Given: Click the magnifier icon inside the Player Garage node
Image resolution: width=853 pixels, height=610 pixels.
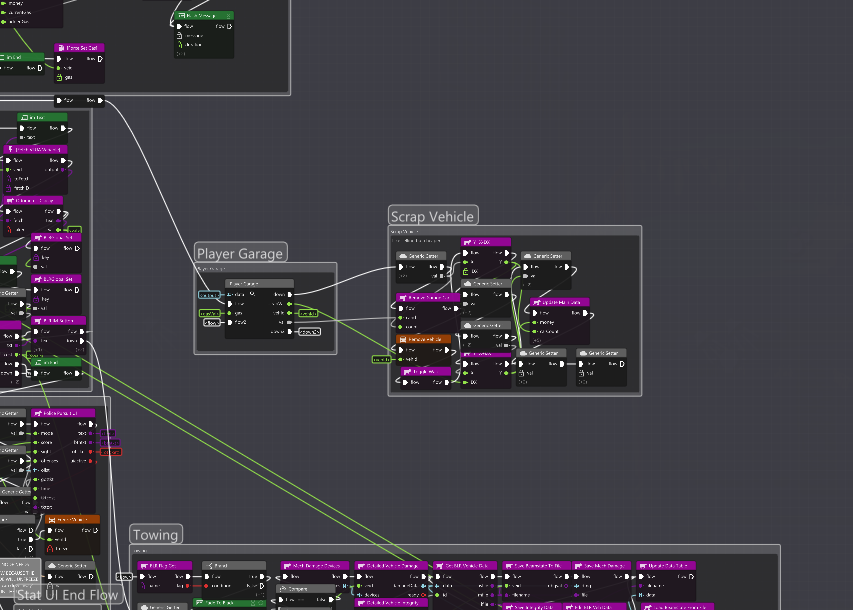Looking at the screenshot, I should pyautogui.click(x=252, y=294).
